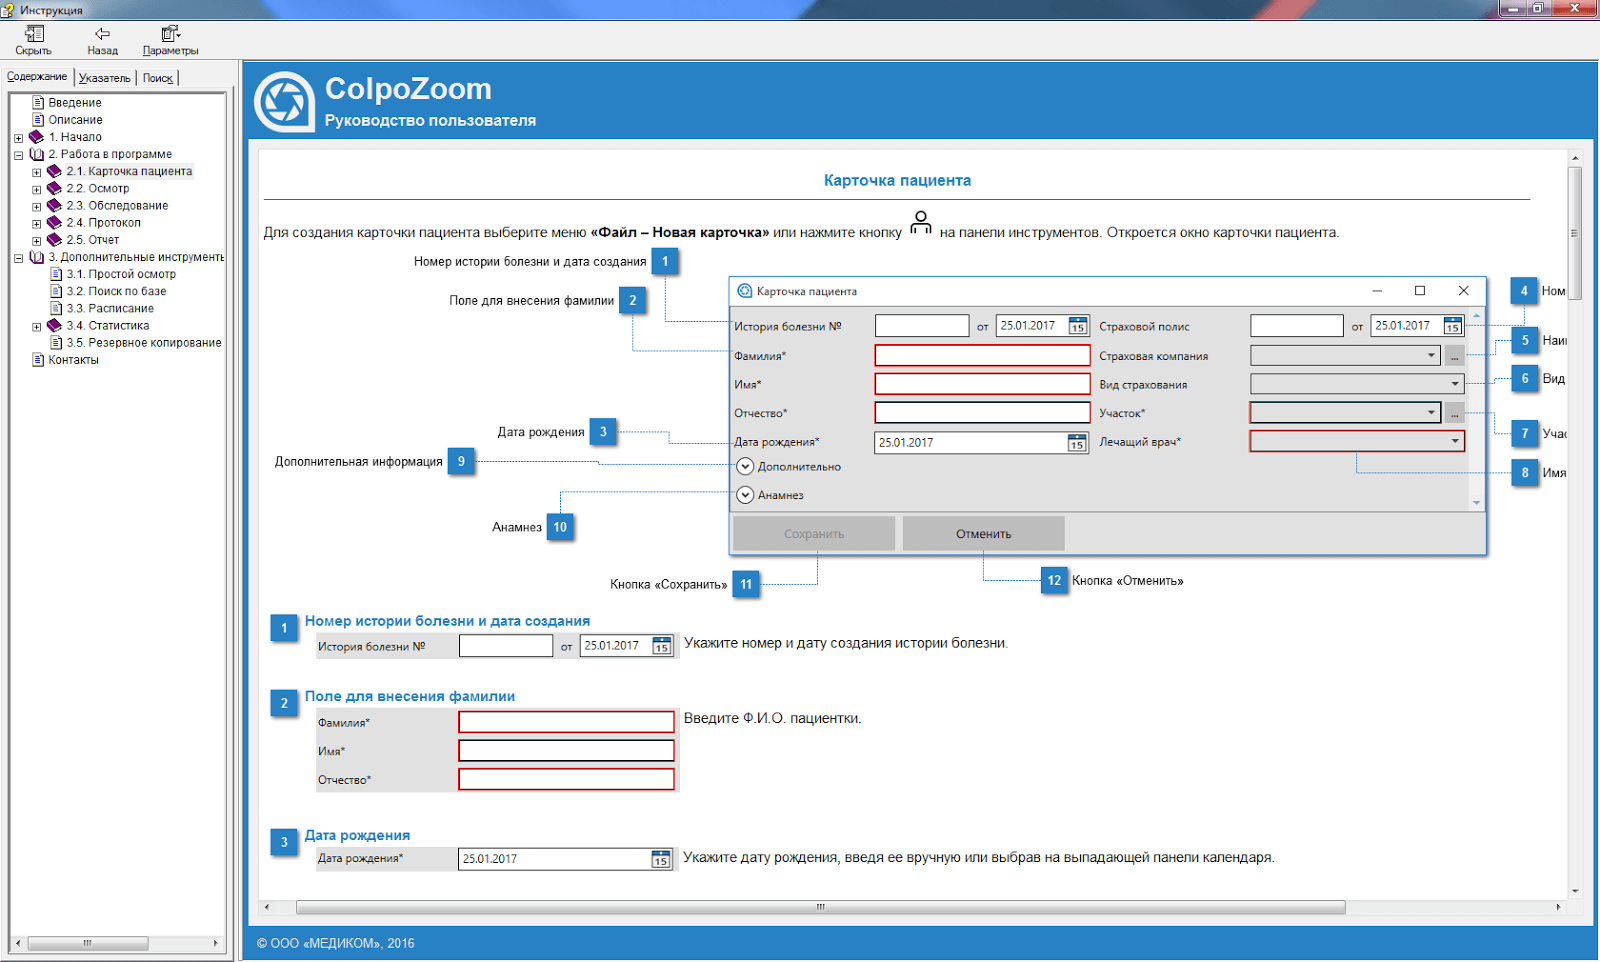This screenshot has height=962, width=1600.
Task: Click the Скрыть toolbar icon
Action: click(33, 34)
